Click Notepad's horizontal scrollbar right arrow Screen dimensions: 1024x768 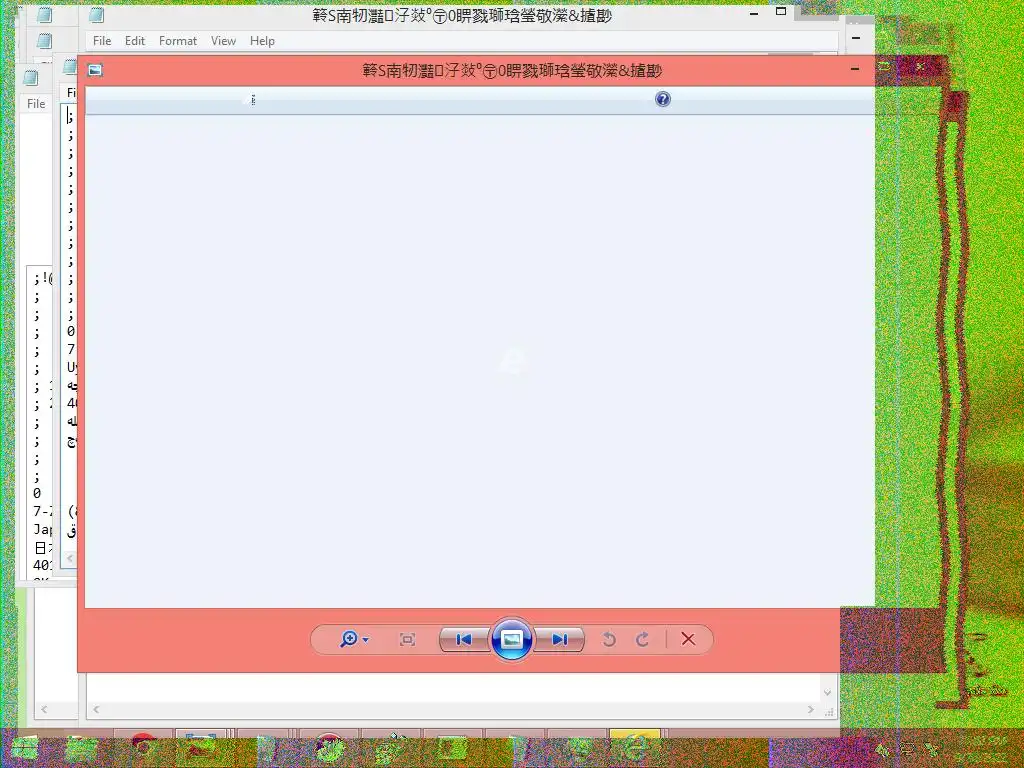click(810, 709)
